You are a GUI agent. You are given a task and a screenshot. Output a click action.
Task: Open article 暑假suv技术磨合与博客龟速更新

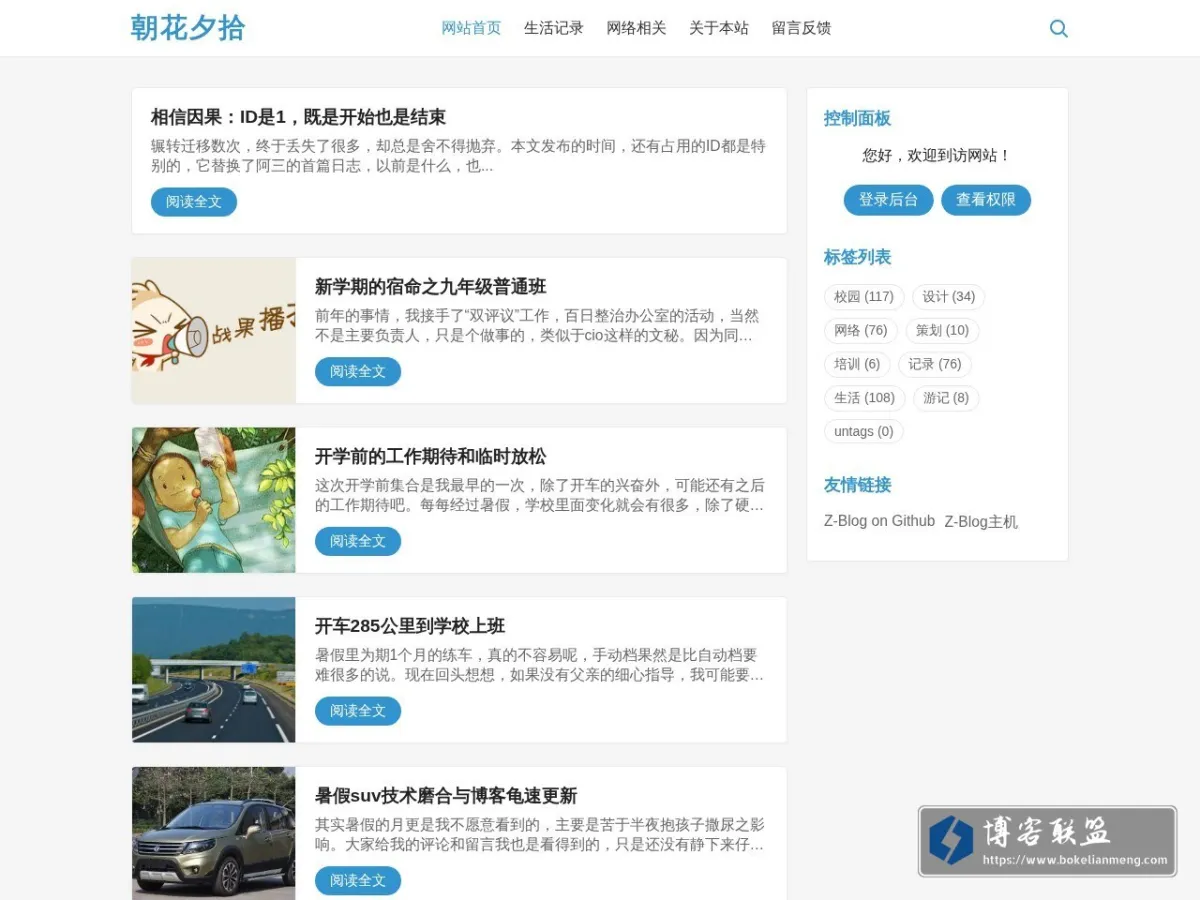click(x=446, y=797)
